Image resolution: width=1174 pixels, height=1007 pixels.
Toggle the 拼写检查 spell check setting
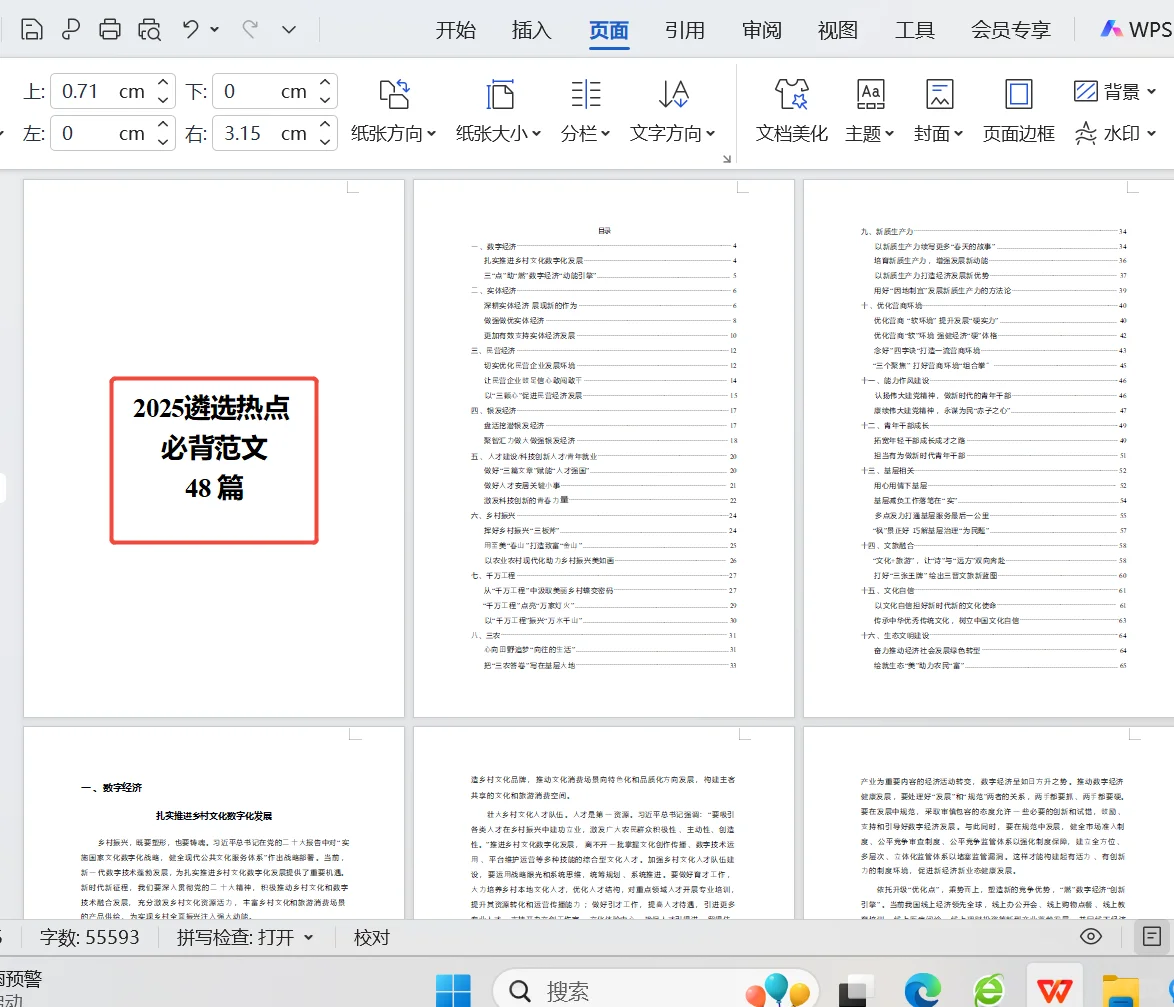point(244,937)
